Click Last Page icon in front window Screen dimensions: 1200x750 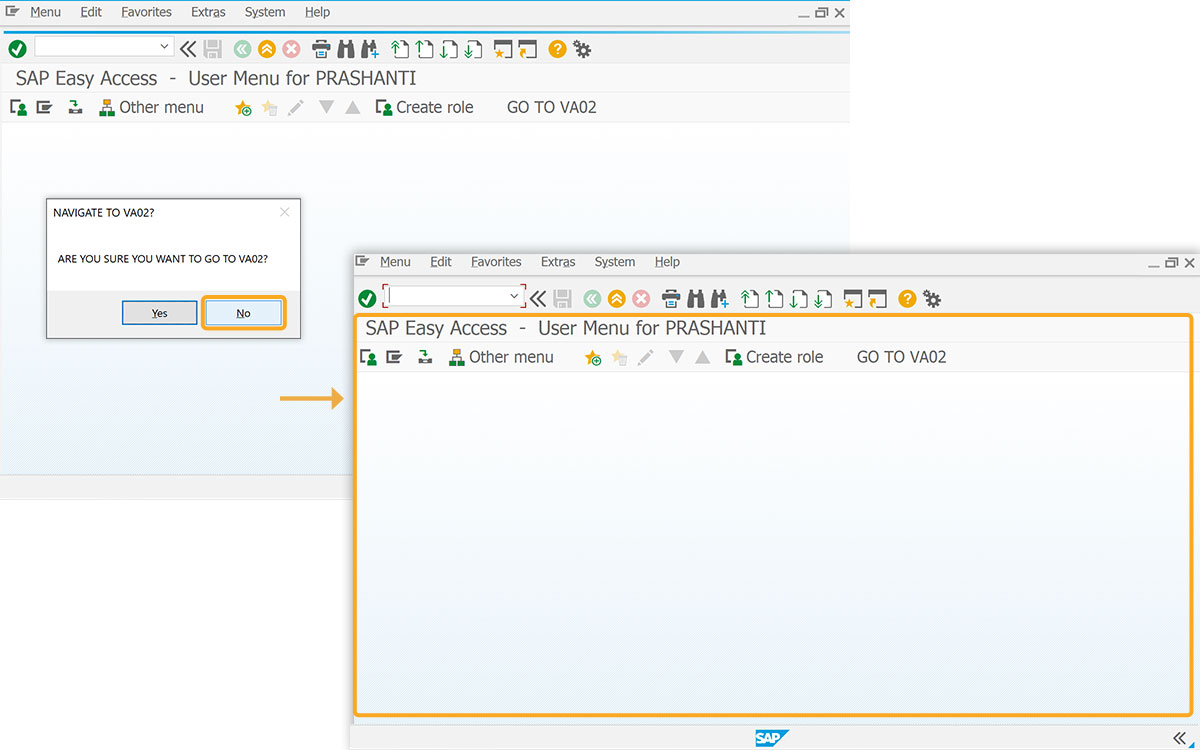pos(822,298)
